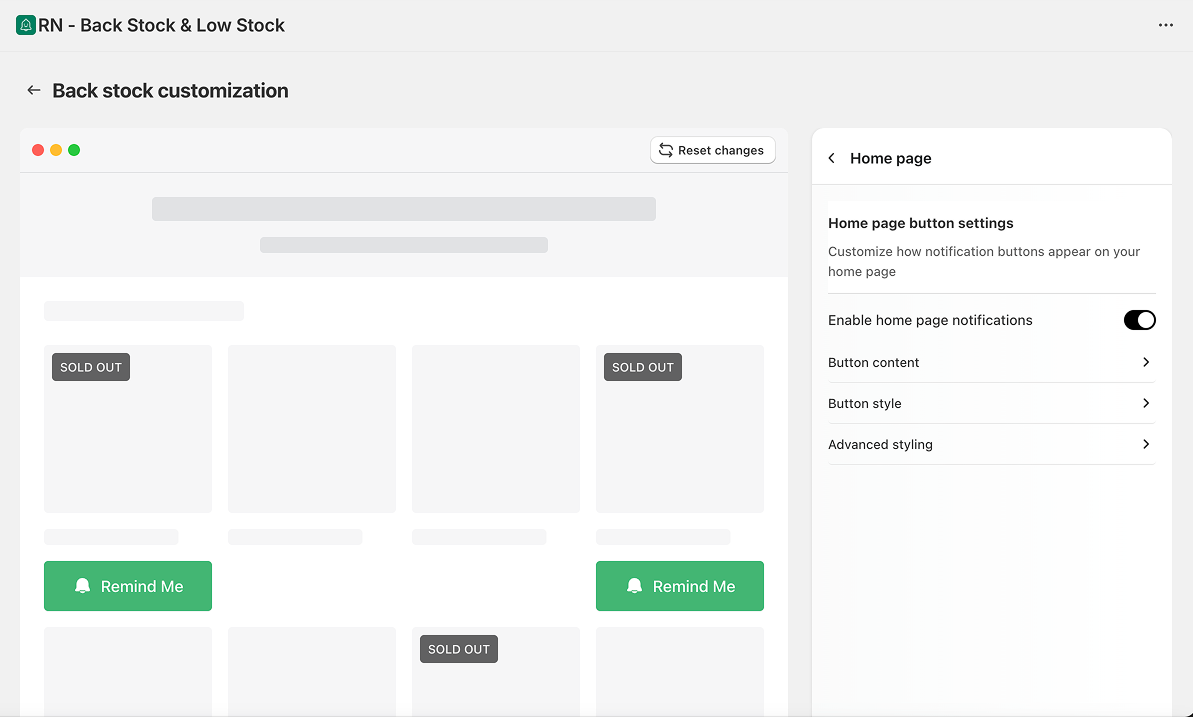The width and height of the screenshot is (1193, 717).
Task: Click the top-right SOLD OUT product badge
Action: [x=643, y=367]
